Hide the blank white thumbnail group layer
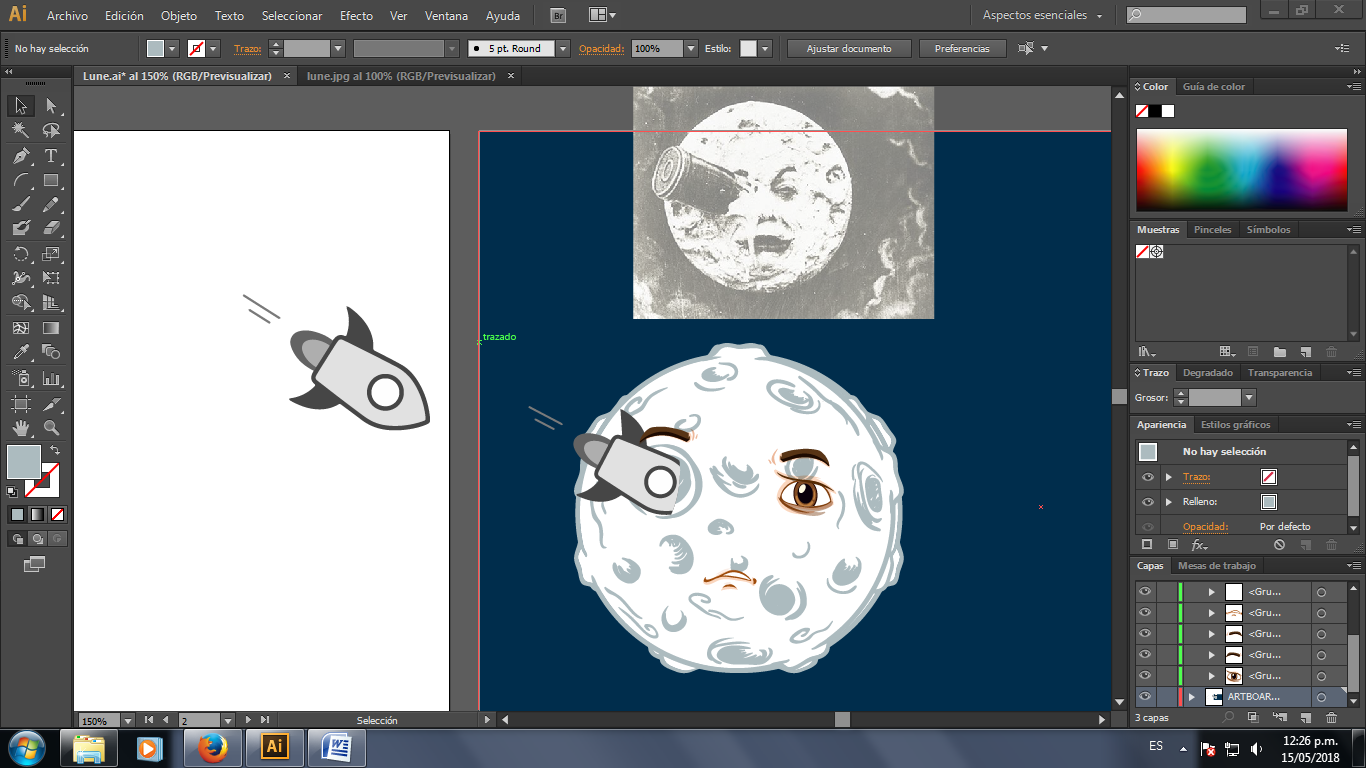The height and width of the screenshot is (768, 1366). point(1145,591)
